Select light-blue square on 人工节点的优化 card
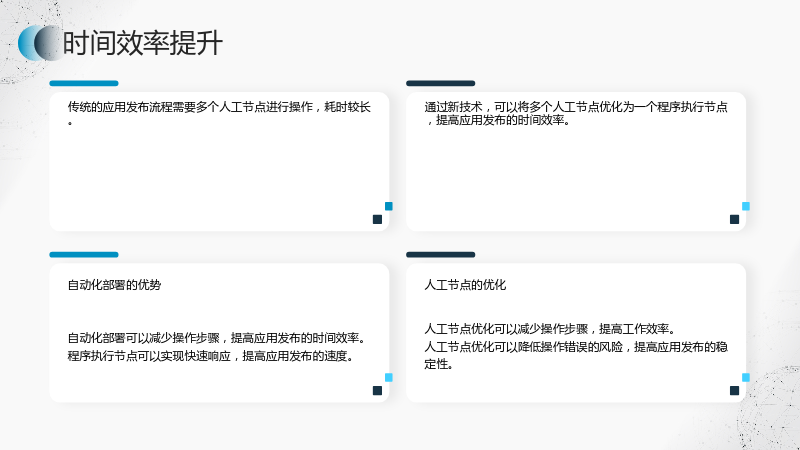 (x=746, y=378)
